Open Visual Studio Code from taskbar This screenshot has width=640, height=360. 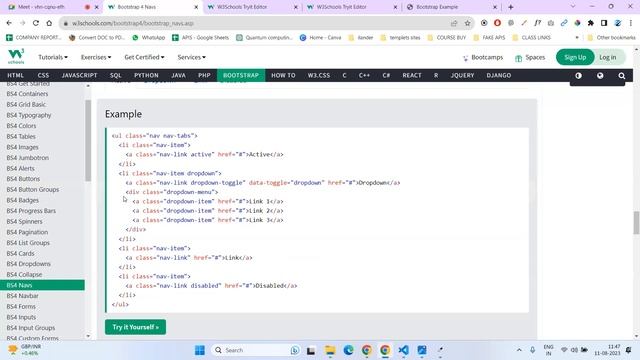403,350
